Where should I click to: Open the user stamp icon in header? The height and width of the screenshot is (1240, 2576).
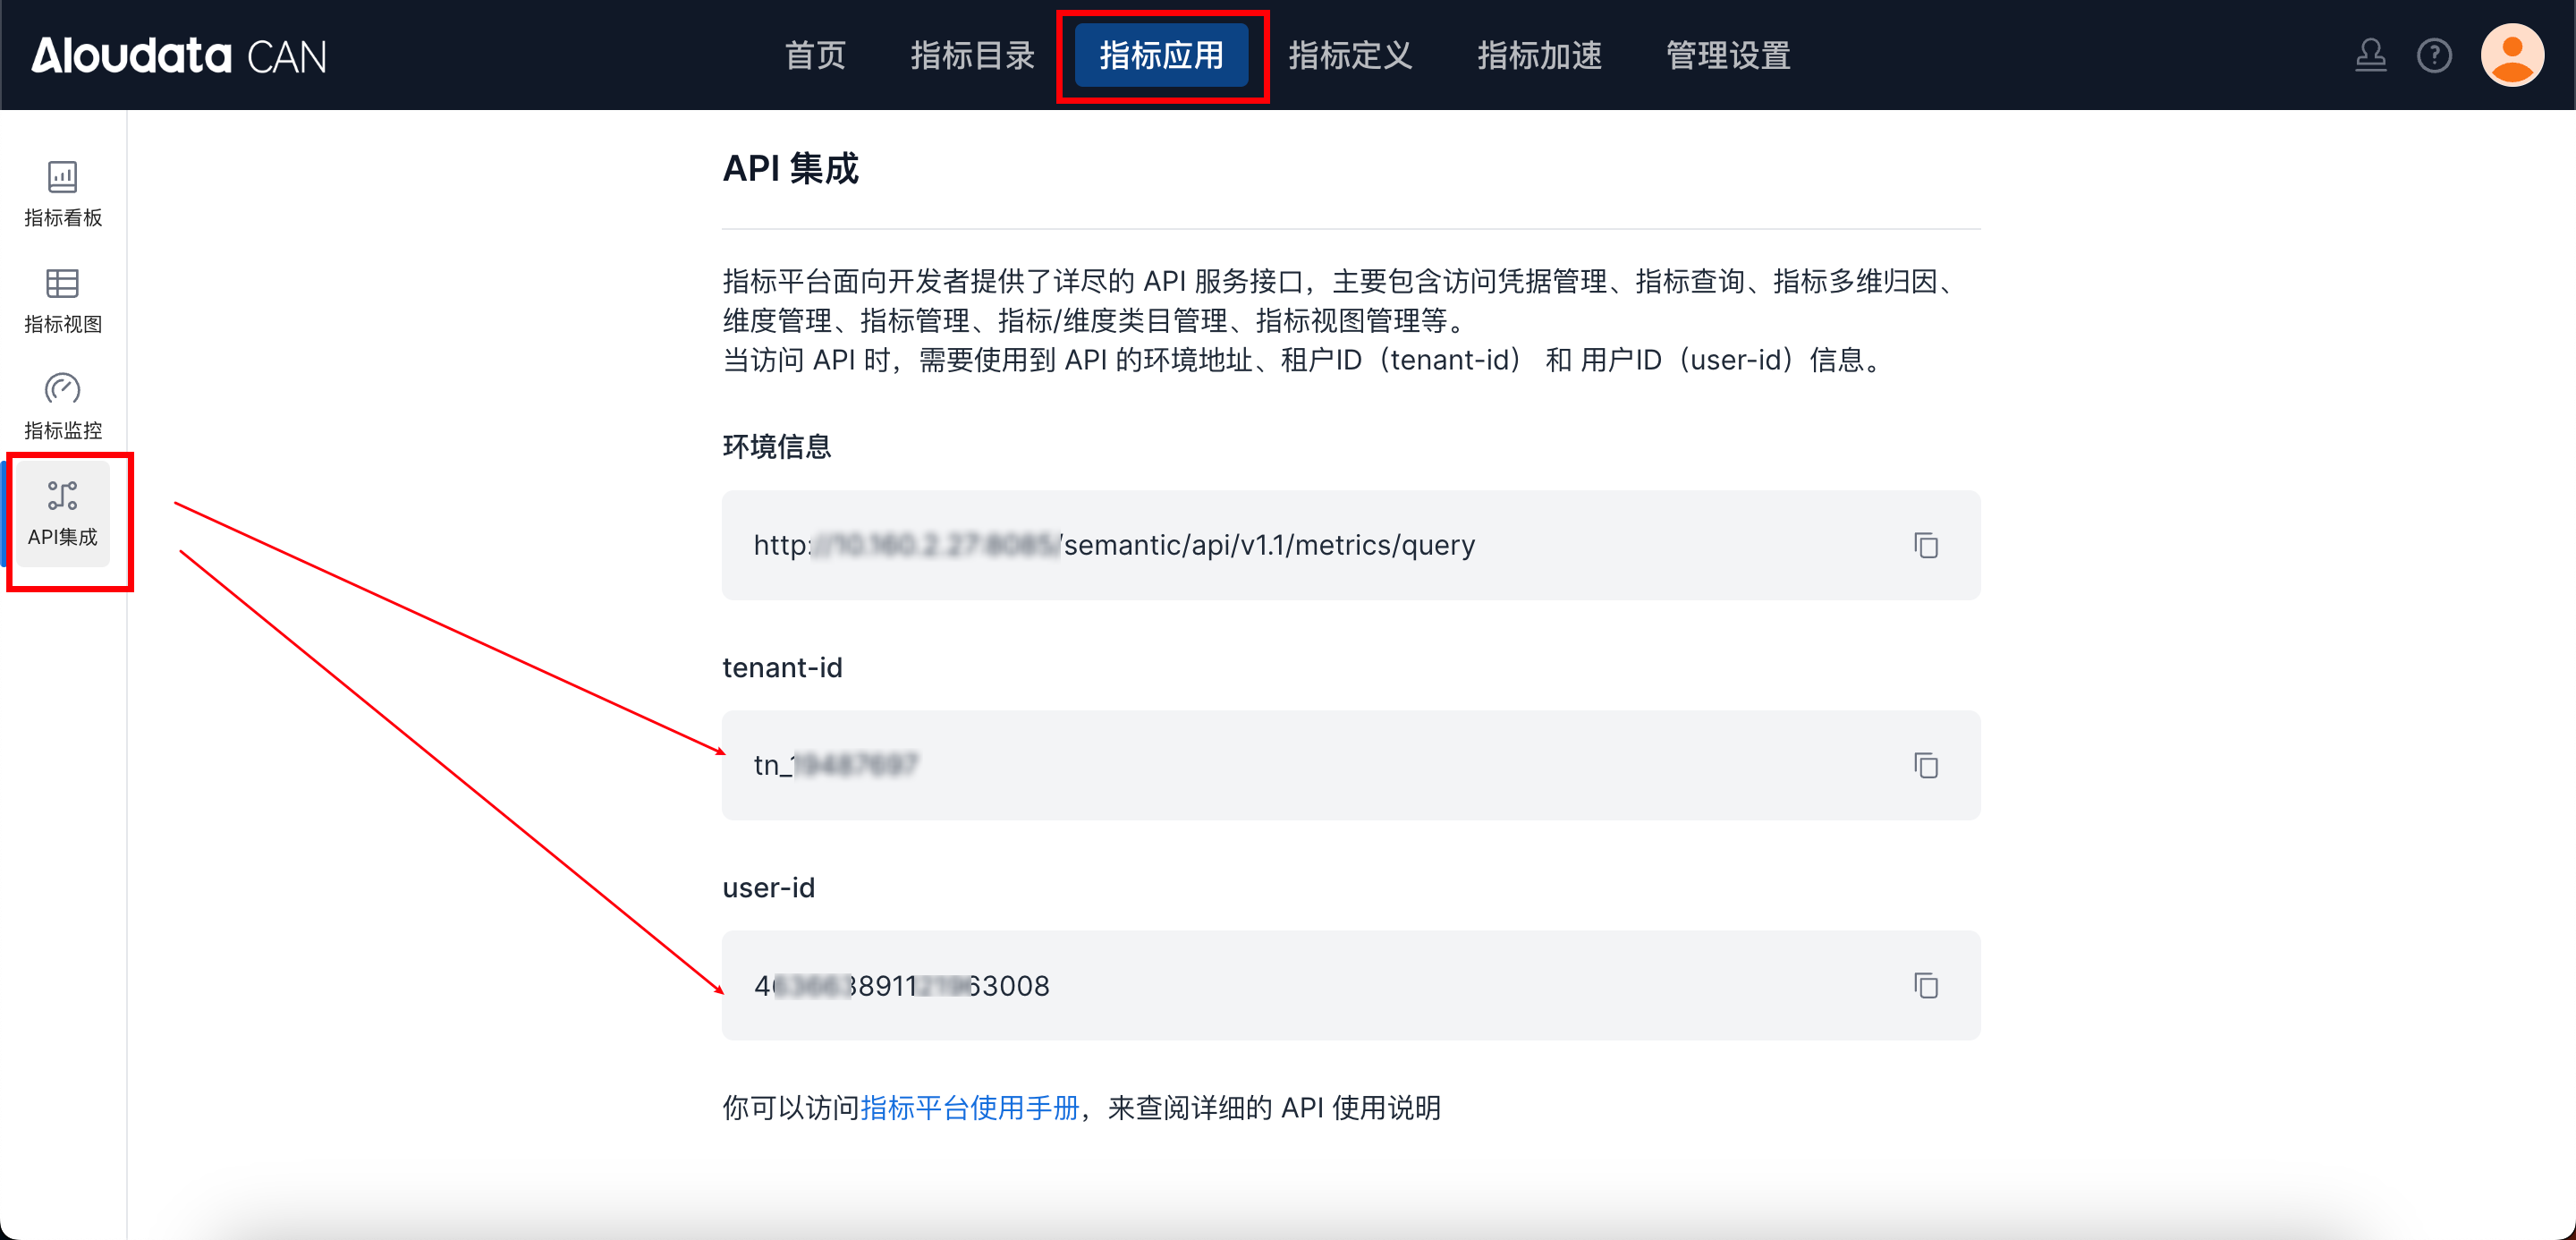[x=2370, y=55]
